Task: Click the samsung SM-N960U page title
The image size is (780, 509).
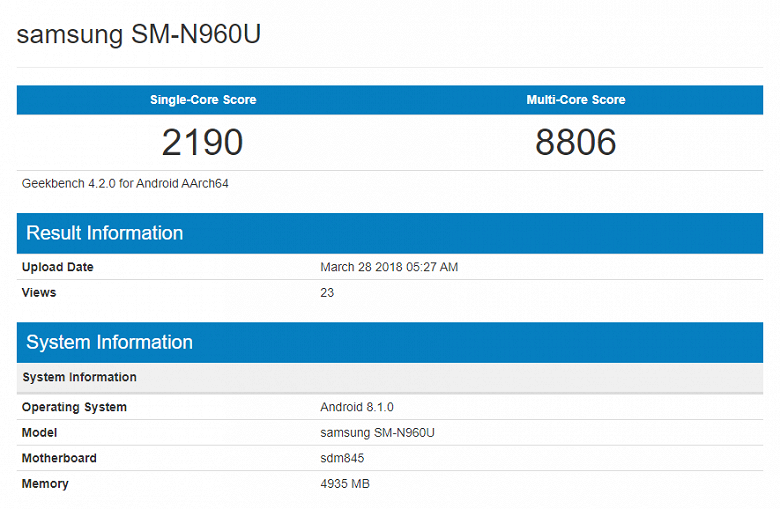Action: tap(139, 35)
